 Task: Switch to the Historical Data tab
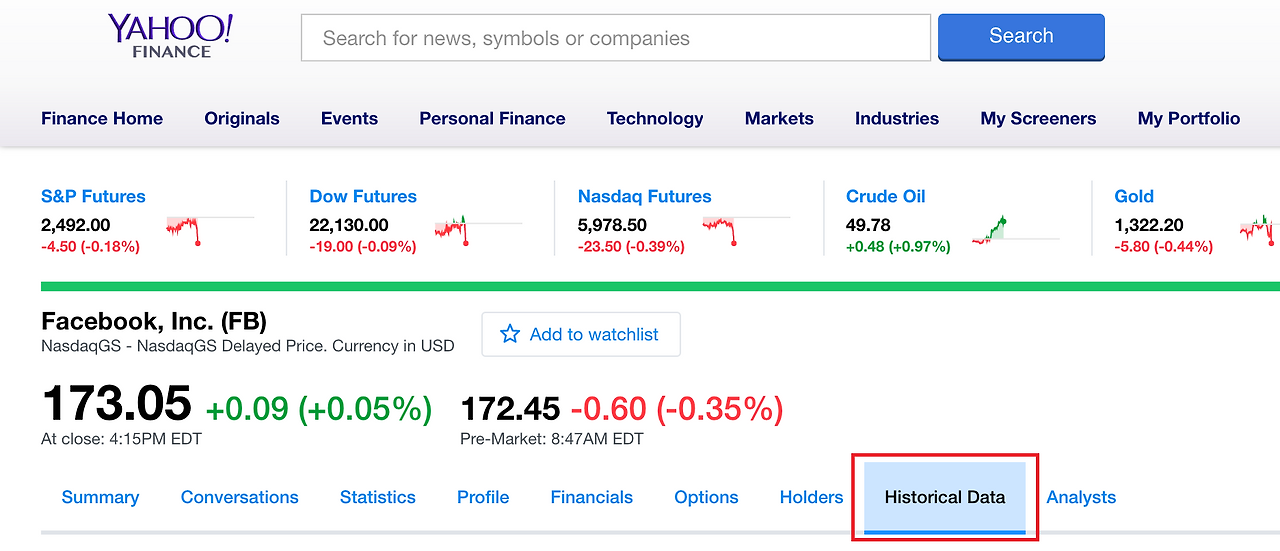click(x=945, y=497)
